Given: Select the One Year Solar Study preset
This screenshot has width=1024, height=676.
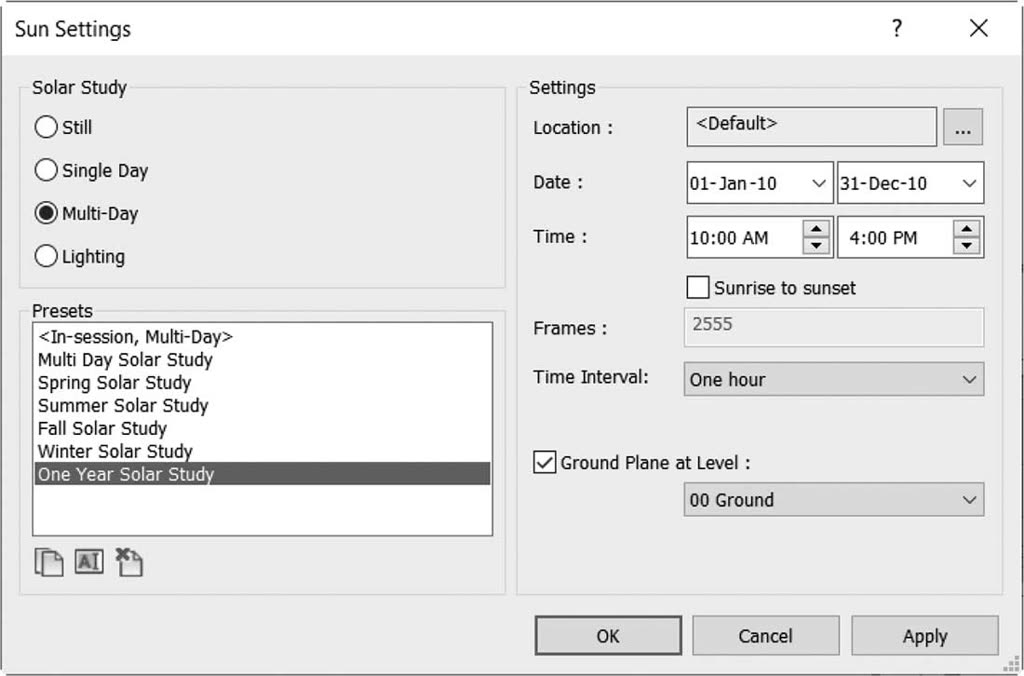Looking at the screenshot, I should 263,474.
